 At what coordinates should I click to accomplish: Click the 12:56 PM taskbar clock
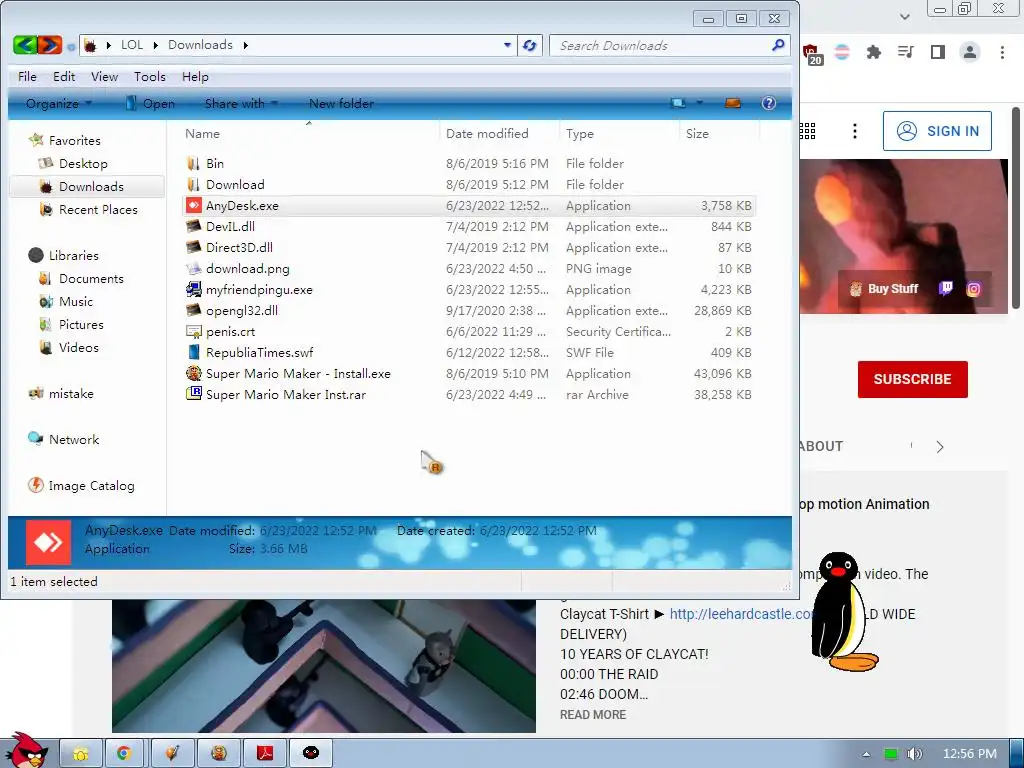(x=970, y=754)
